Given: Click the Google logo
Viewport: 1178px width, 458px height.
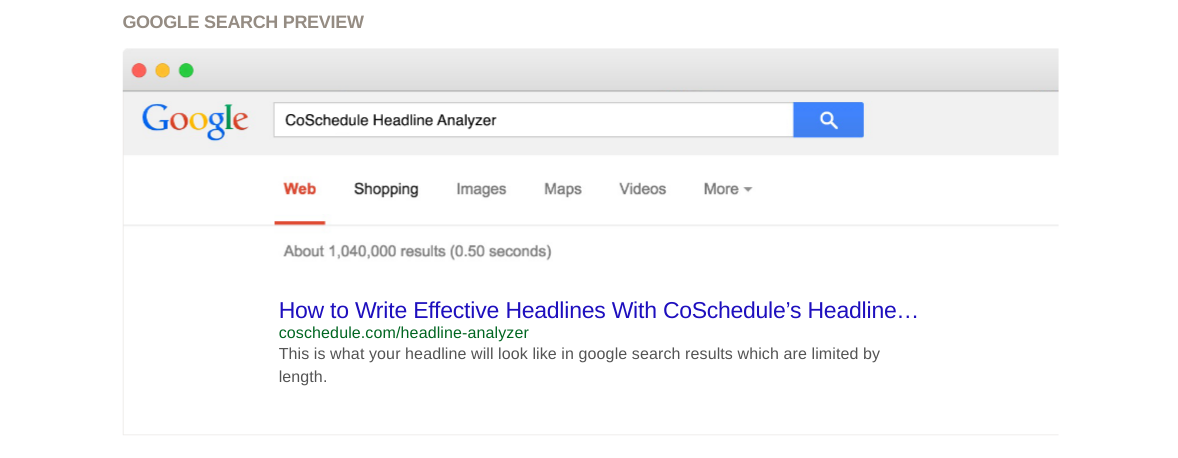Looking at the screenshot, I should pyautogui.click(x=195, y=120).
